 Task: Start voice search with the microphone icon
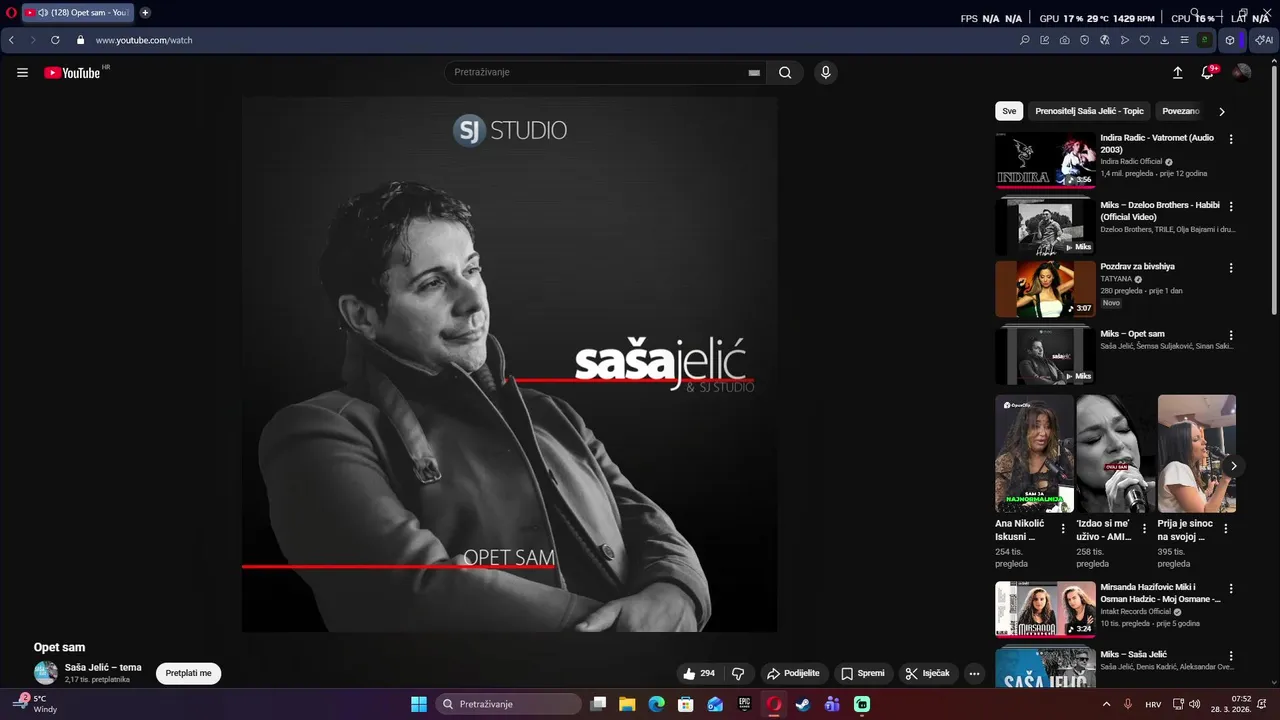(825, 72)
